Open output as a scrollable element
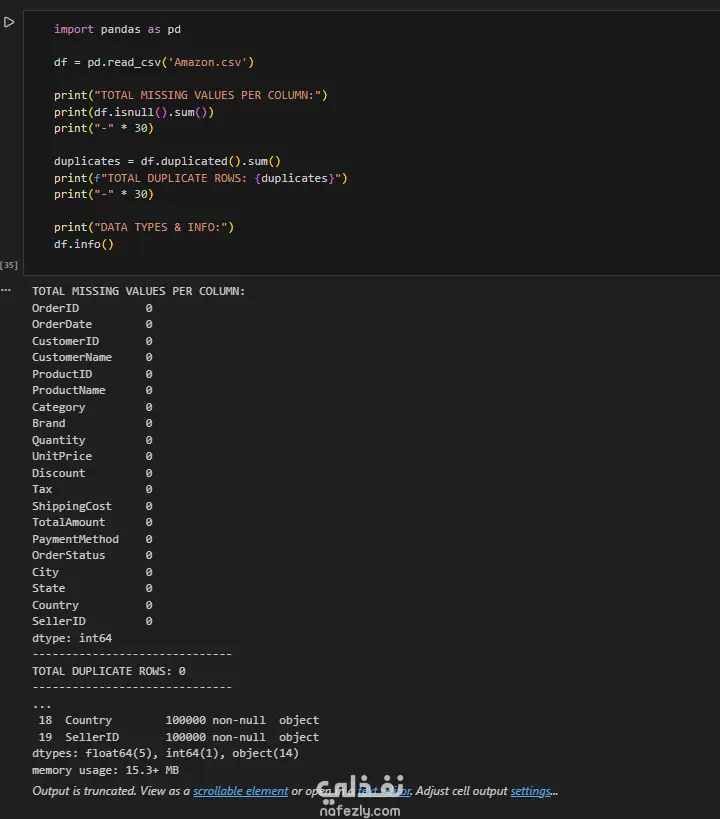720x819 pixels. coord(240,791)
